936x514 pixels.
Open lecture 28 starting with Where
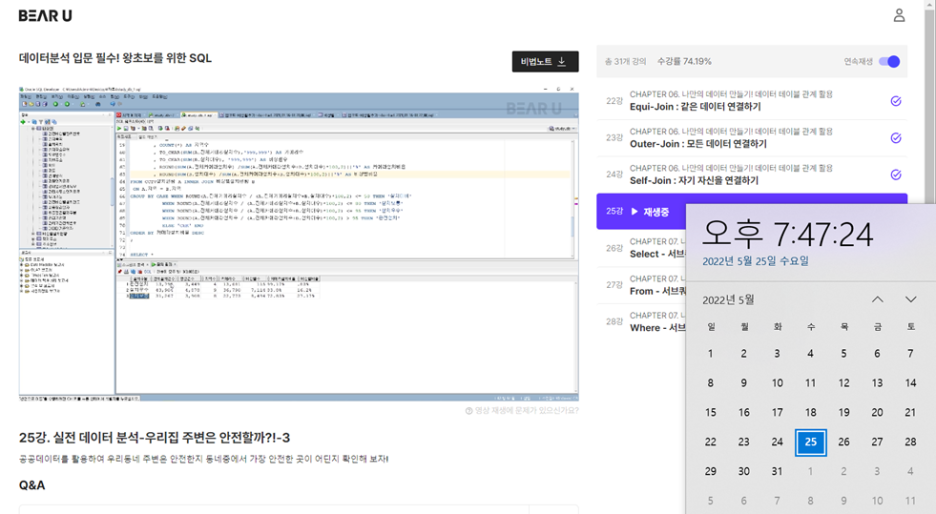(x=641, y=322)
